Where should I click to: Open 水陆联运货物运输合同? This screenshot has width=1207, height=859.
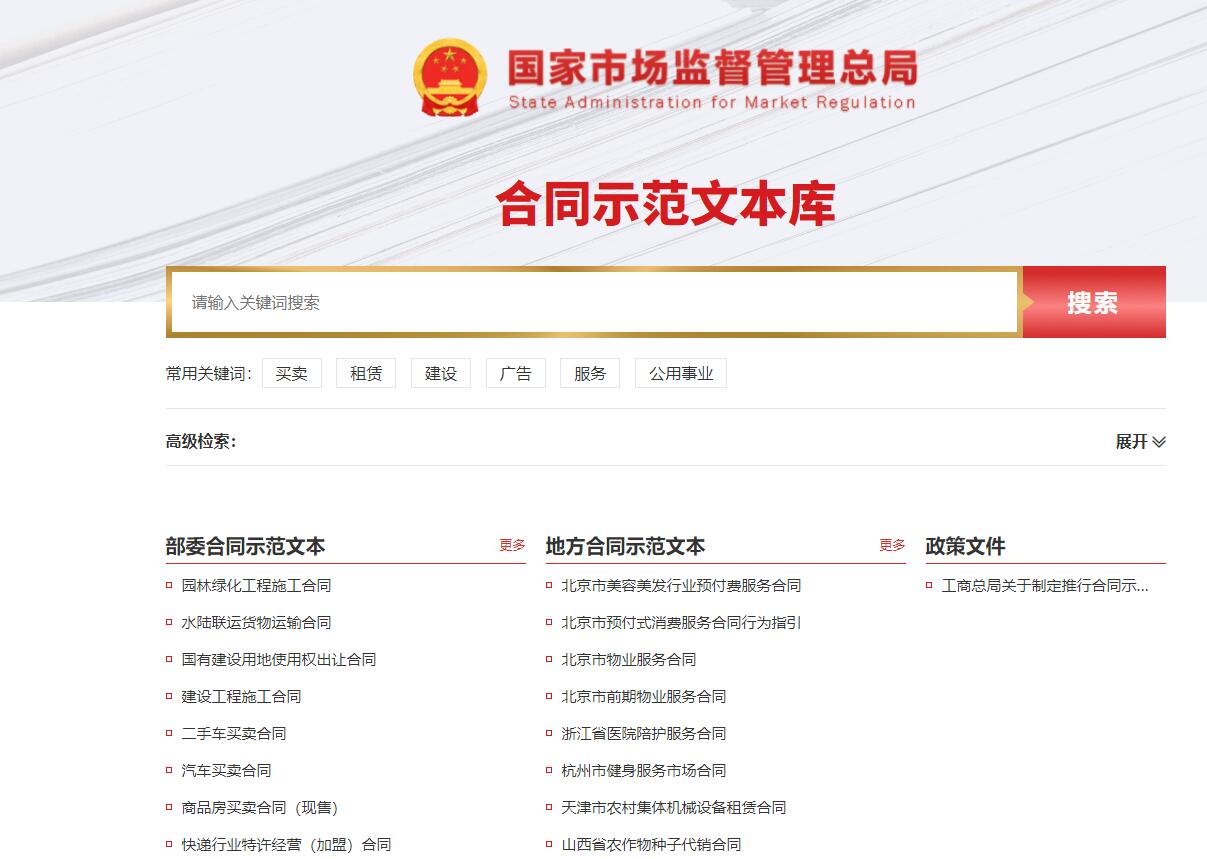click(256, 622)
